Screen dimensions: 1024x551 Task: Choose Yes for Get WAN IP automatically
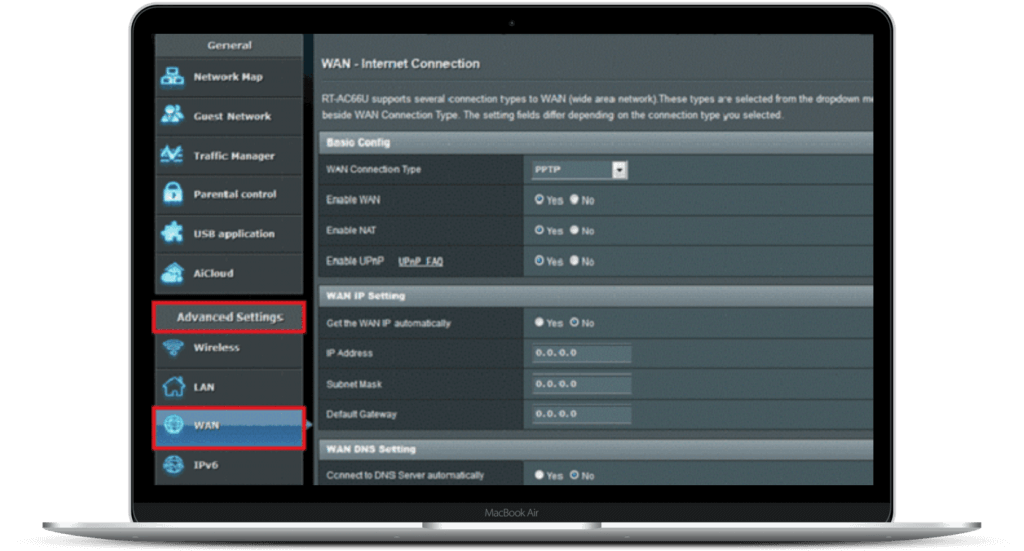539,322
